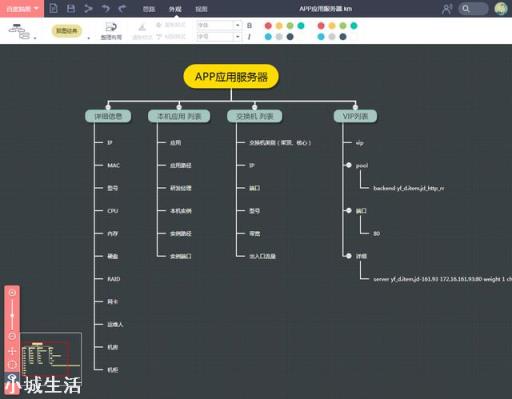Pick teal in the right color palette
Screen dimensions: 512x399
pyautogui.click(x=354, y=26)
